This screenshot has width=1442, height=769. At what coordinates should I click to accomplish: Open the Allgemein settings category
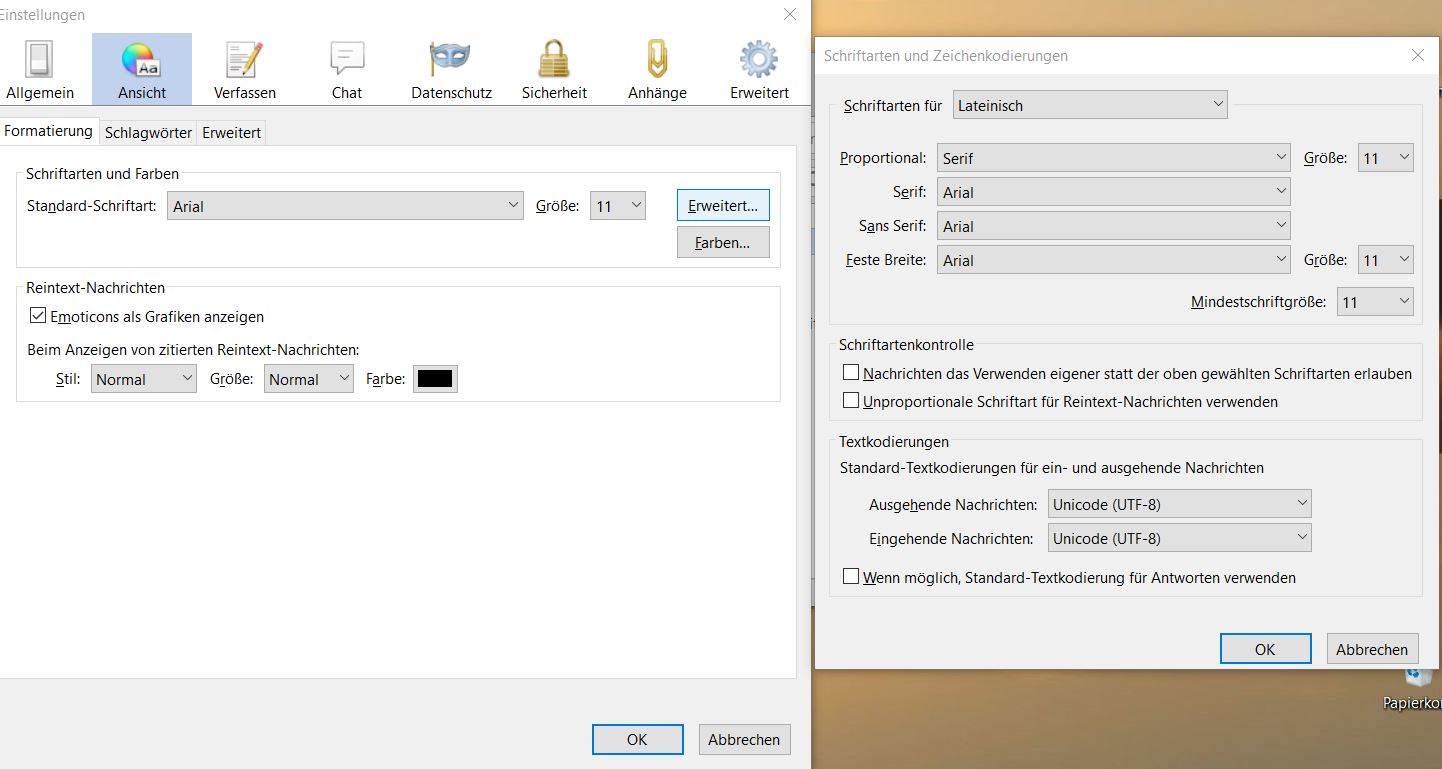[x=40, y=70]
